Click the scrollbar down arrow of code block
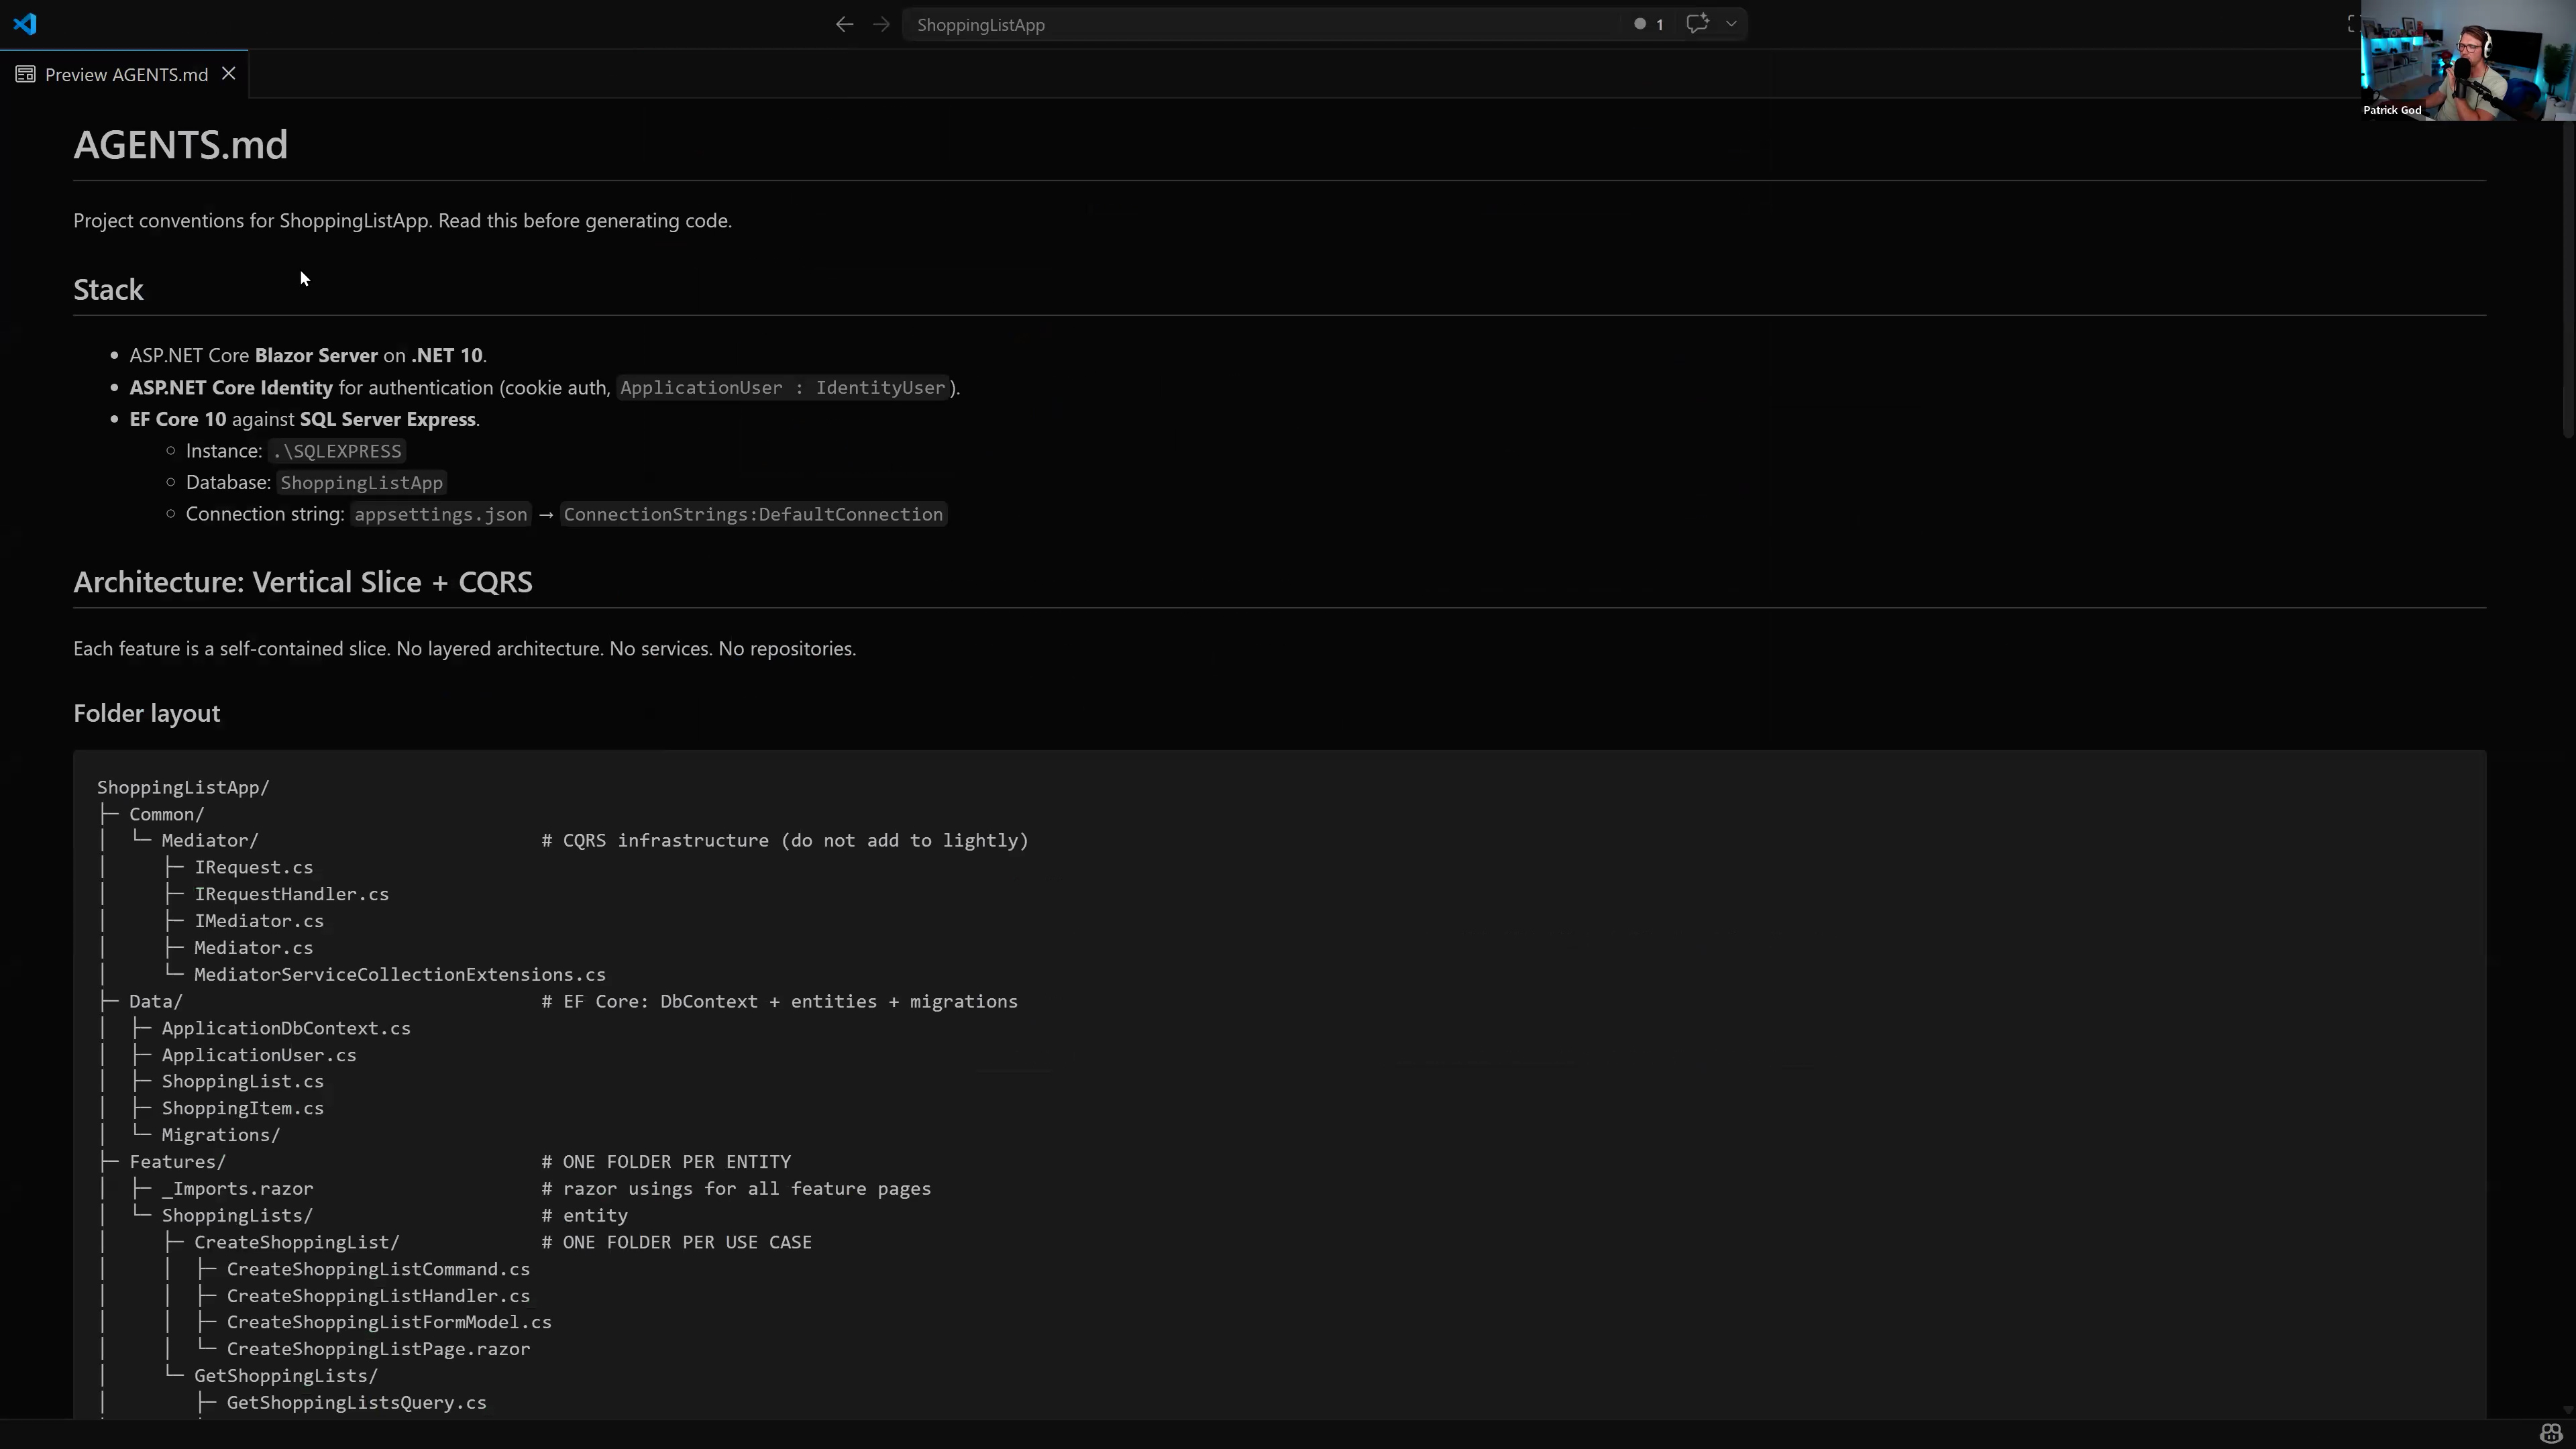Viewport: 2576px width, 1449px height. pyautogui.click(x=2567, y=1409)
